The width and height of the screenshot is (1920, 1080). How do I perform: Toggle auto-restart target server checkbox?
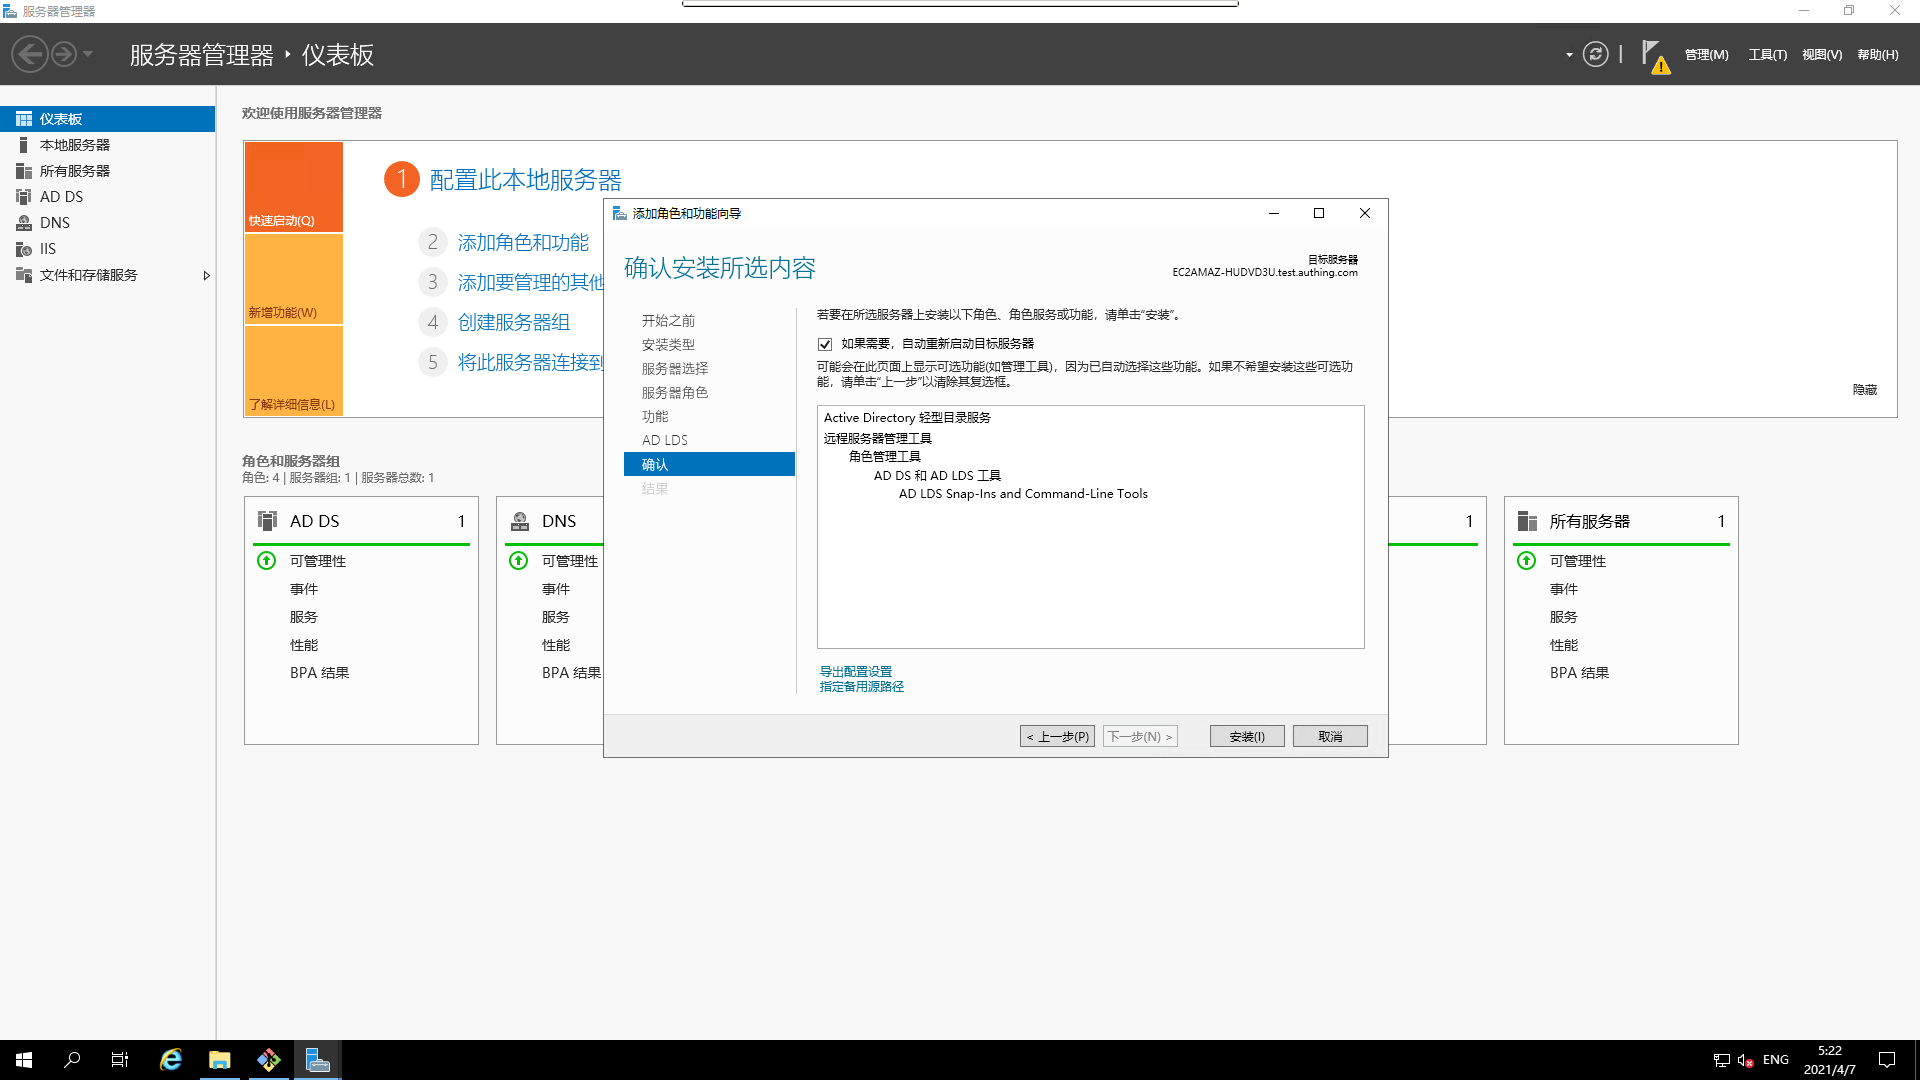tap(825, 344)
